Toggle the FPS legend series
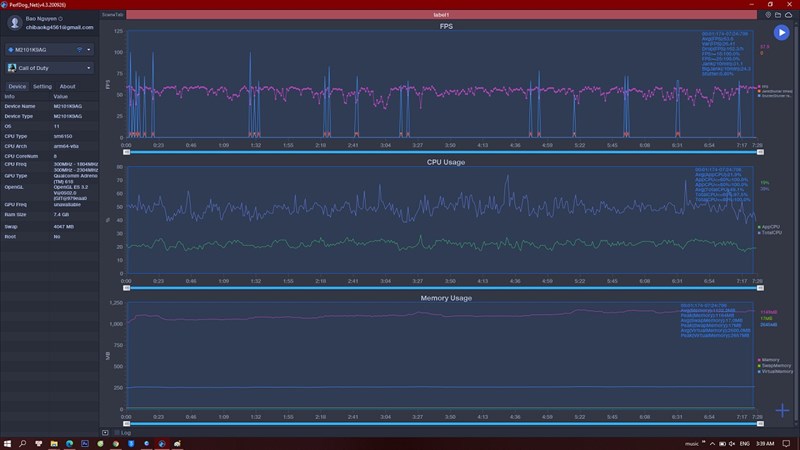The width and height of the screenshot is (800, 450). tap(763, 86)
